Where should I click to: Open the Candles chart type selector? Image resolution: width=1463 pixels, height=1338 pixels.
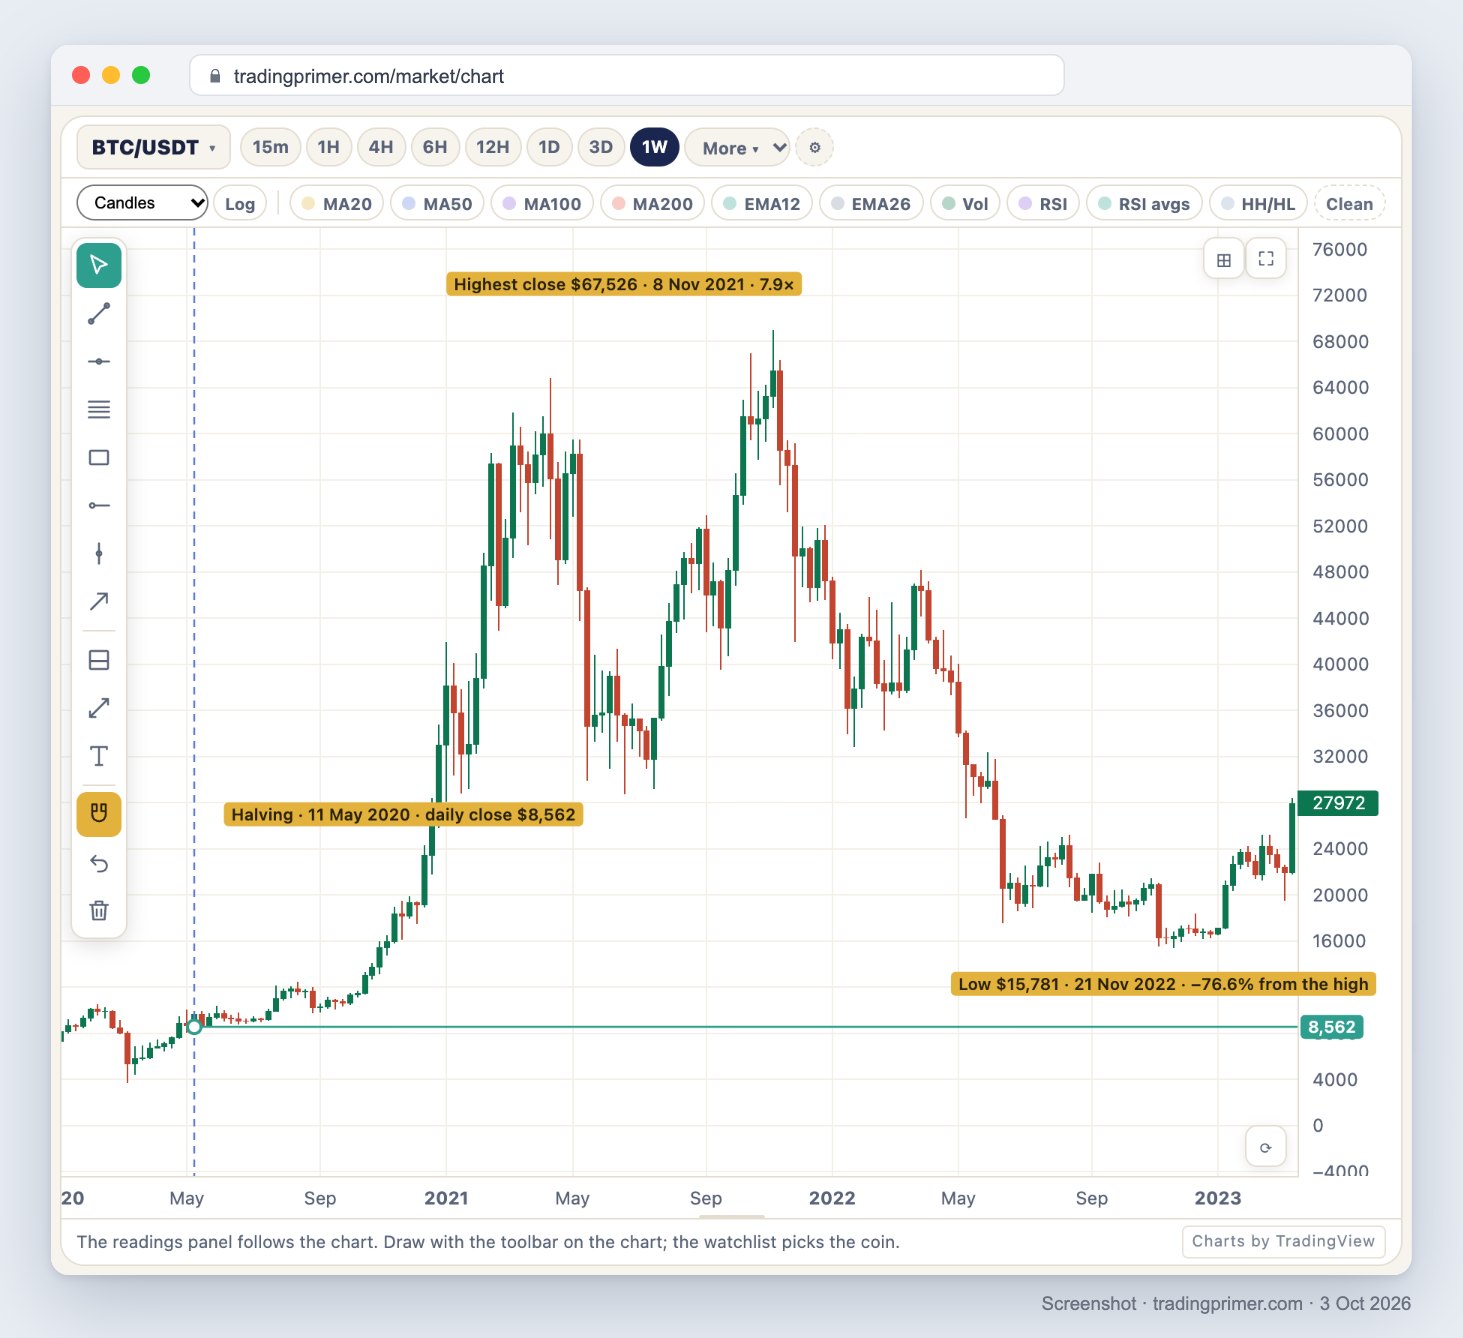[x=143, y=203]
